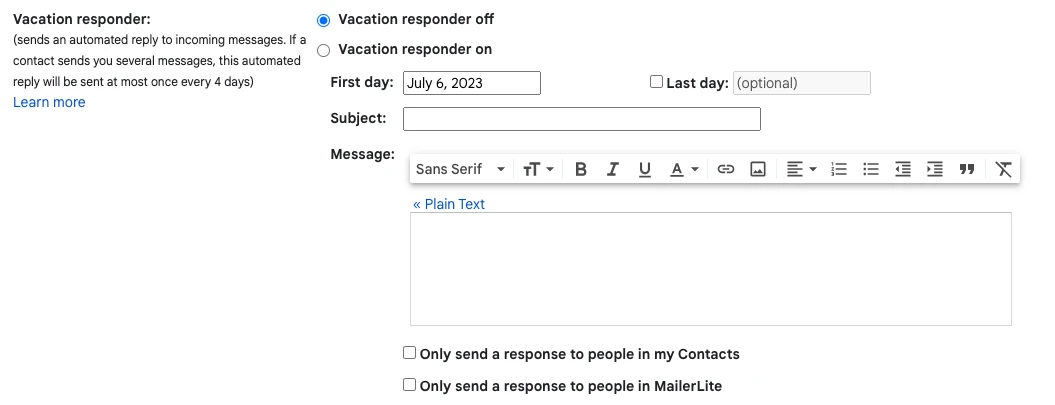
Task: Check Only send response to Contacts
Action: (409, 353)
